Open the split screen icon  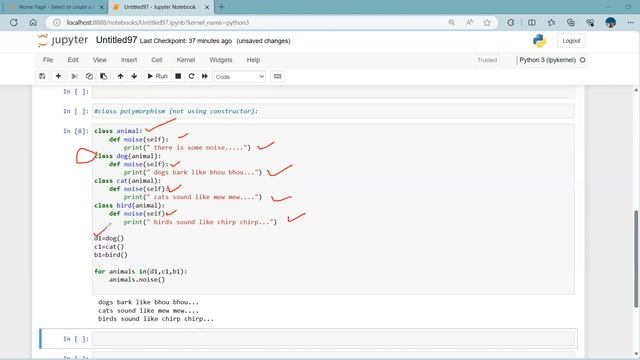531,22
